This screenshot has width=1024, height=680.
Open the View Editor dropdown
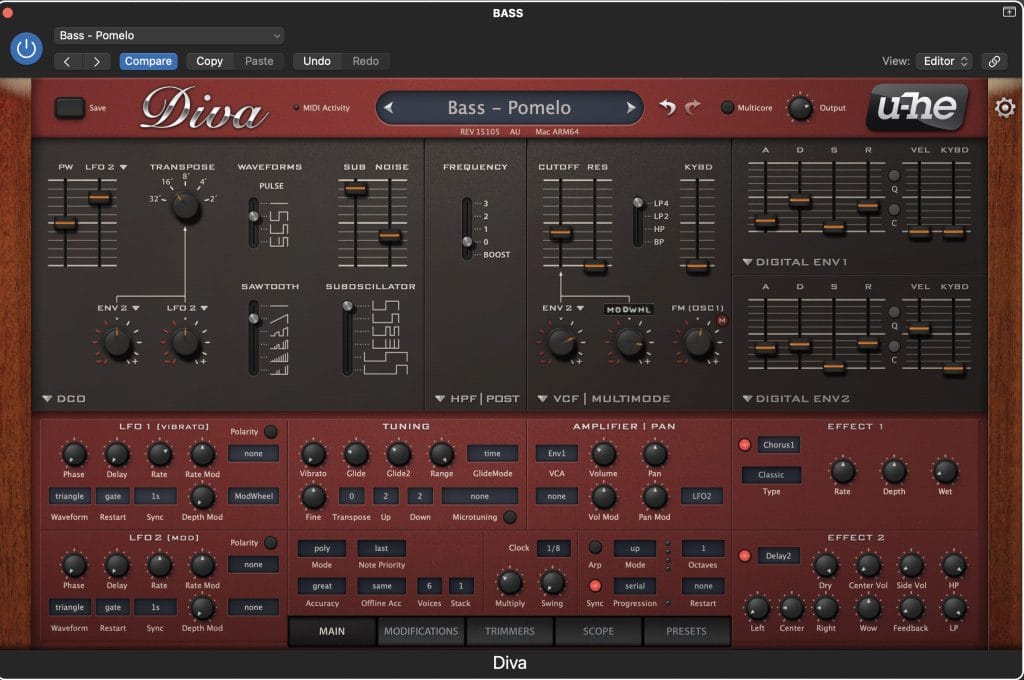[944, 61]
